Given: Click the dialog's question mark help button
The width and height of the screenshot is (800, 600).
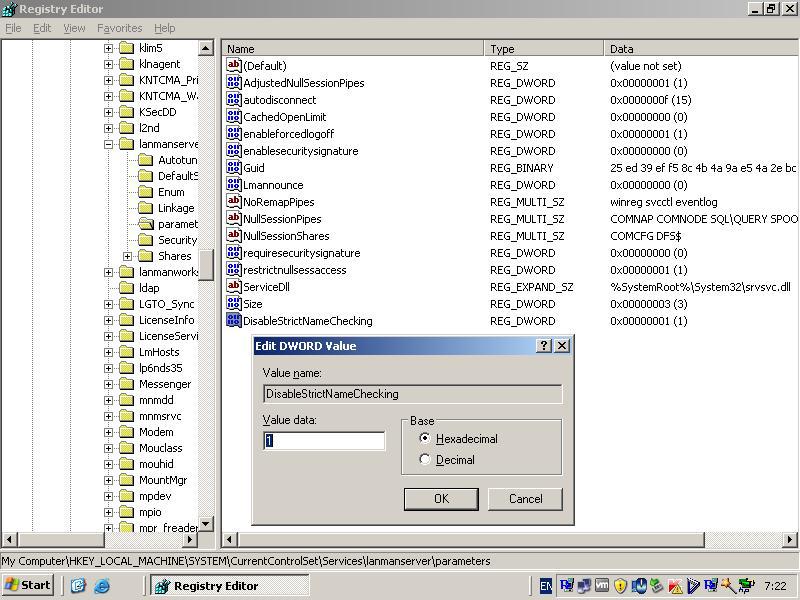Looking at the screenshot, I should (x=544, y=345).
